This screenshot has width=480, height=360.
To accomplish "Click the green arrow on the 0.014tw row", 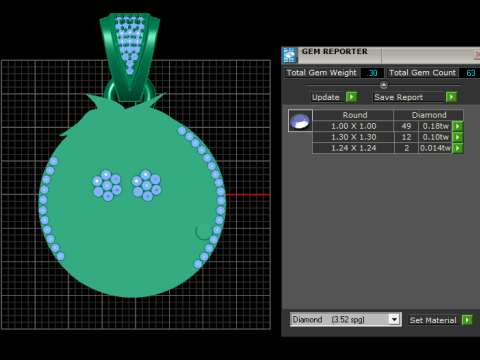I will (x=458, y=148).
